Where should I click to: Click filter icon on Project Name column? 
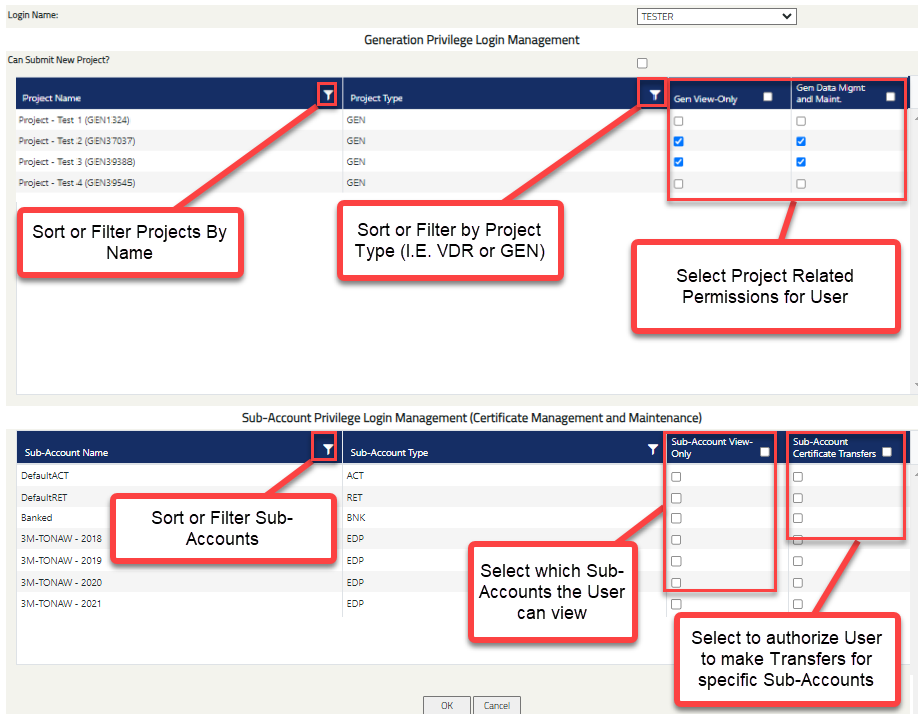point(327,94)
